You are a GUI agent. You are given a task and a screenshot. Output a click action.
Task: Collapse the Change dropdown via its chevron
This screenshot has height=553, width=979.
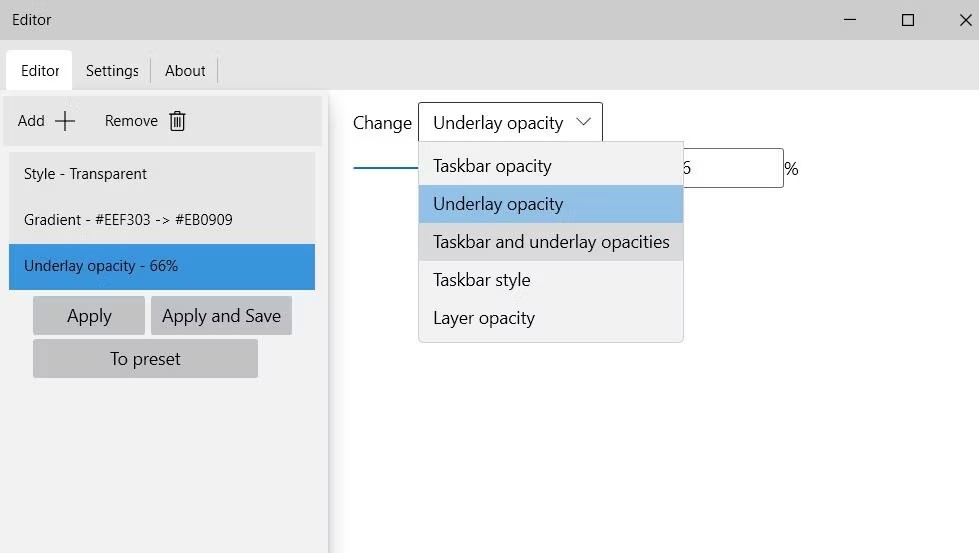click(583, 123)
